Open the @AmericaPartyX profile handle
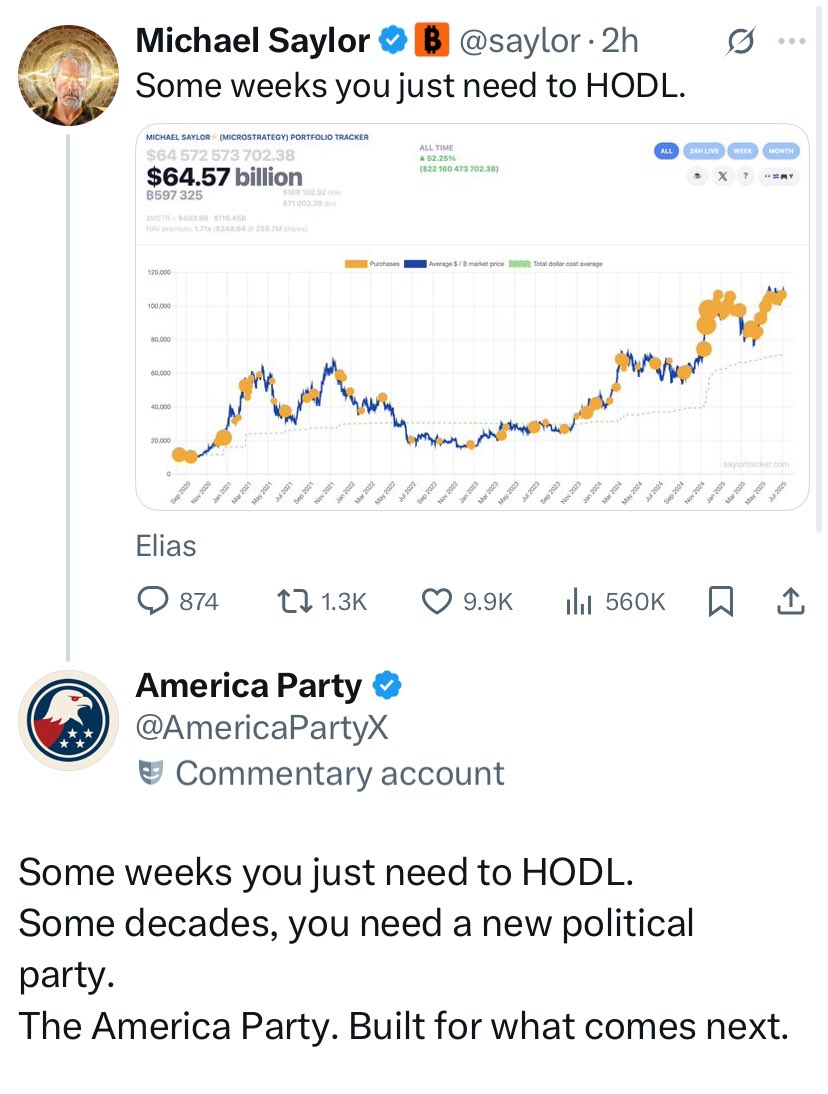 (x=262, y=727)
